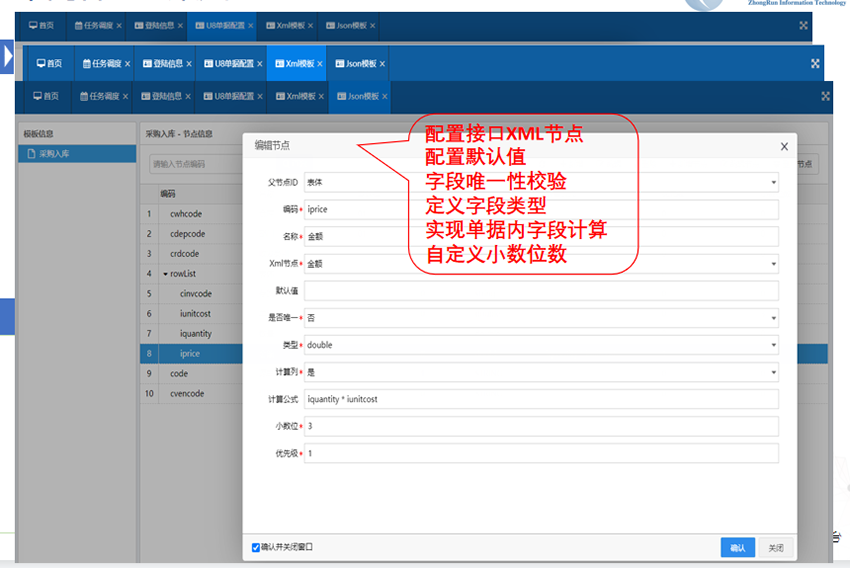Click fullscreen icon in the bottom tab row
Screen dimensions: 850x568
tap(825, 96)
